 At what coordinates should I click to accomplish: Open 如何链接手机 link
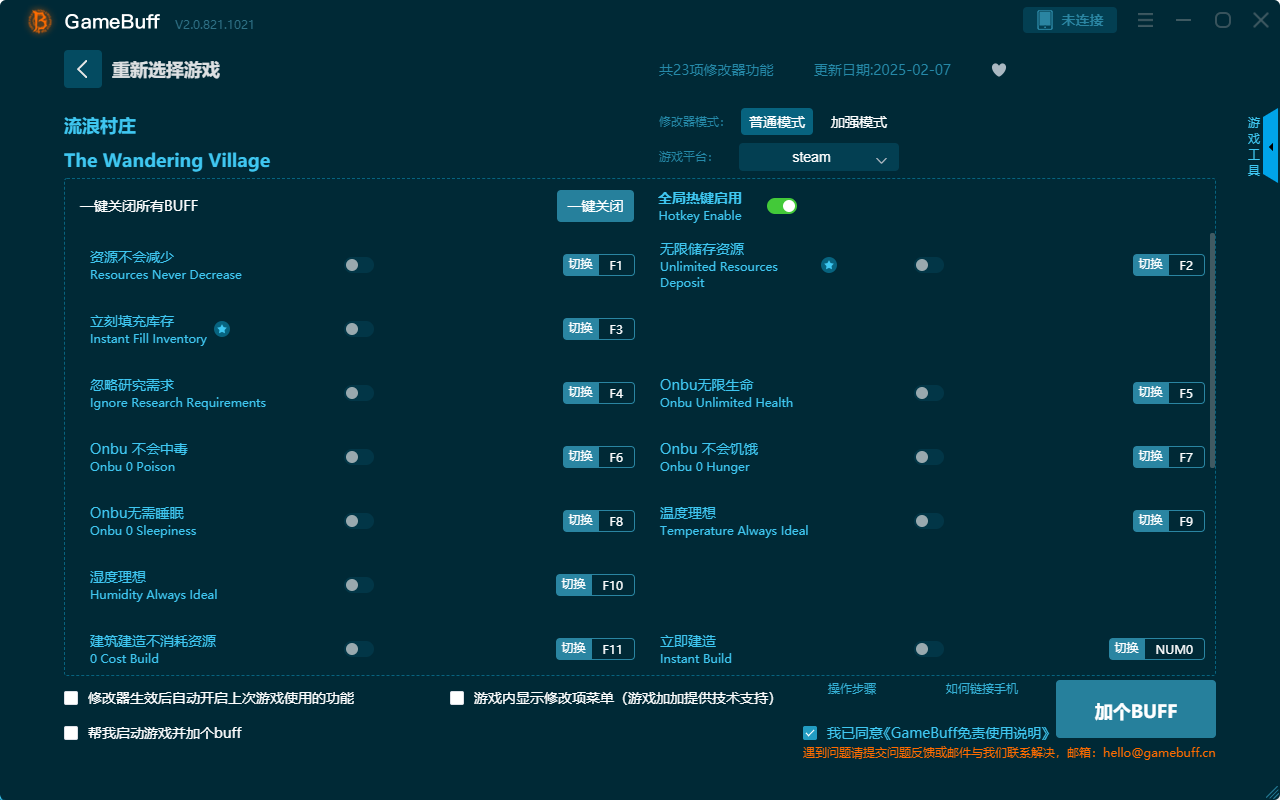(982, 689)
